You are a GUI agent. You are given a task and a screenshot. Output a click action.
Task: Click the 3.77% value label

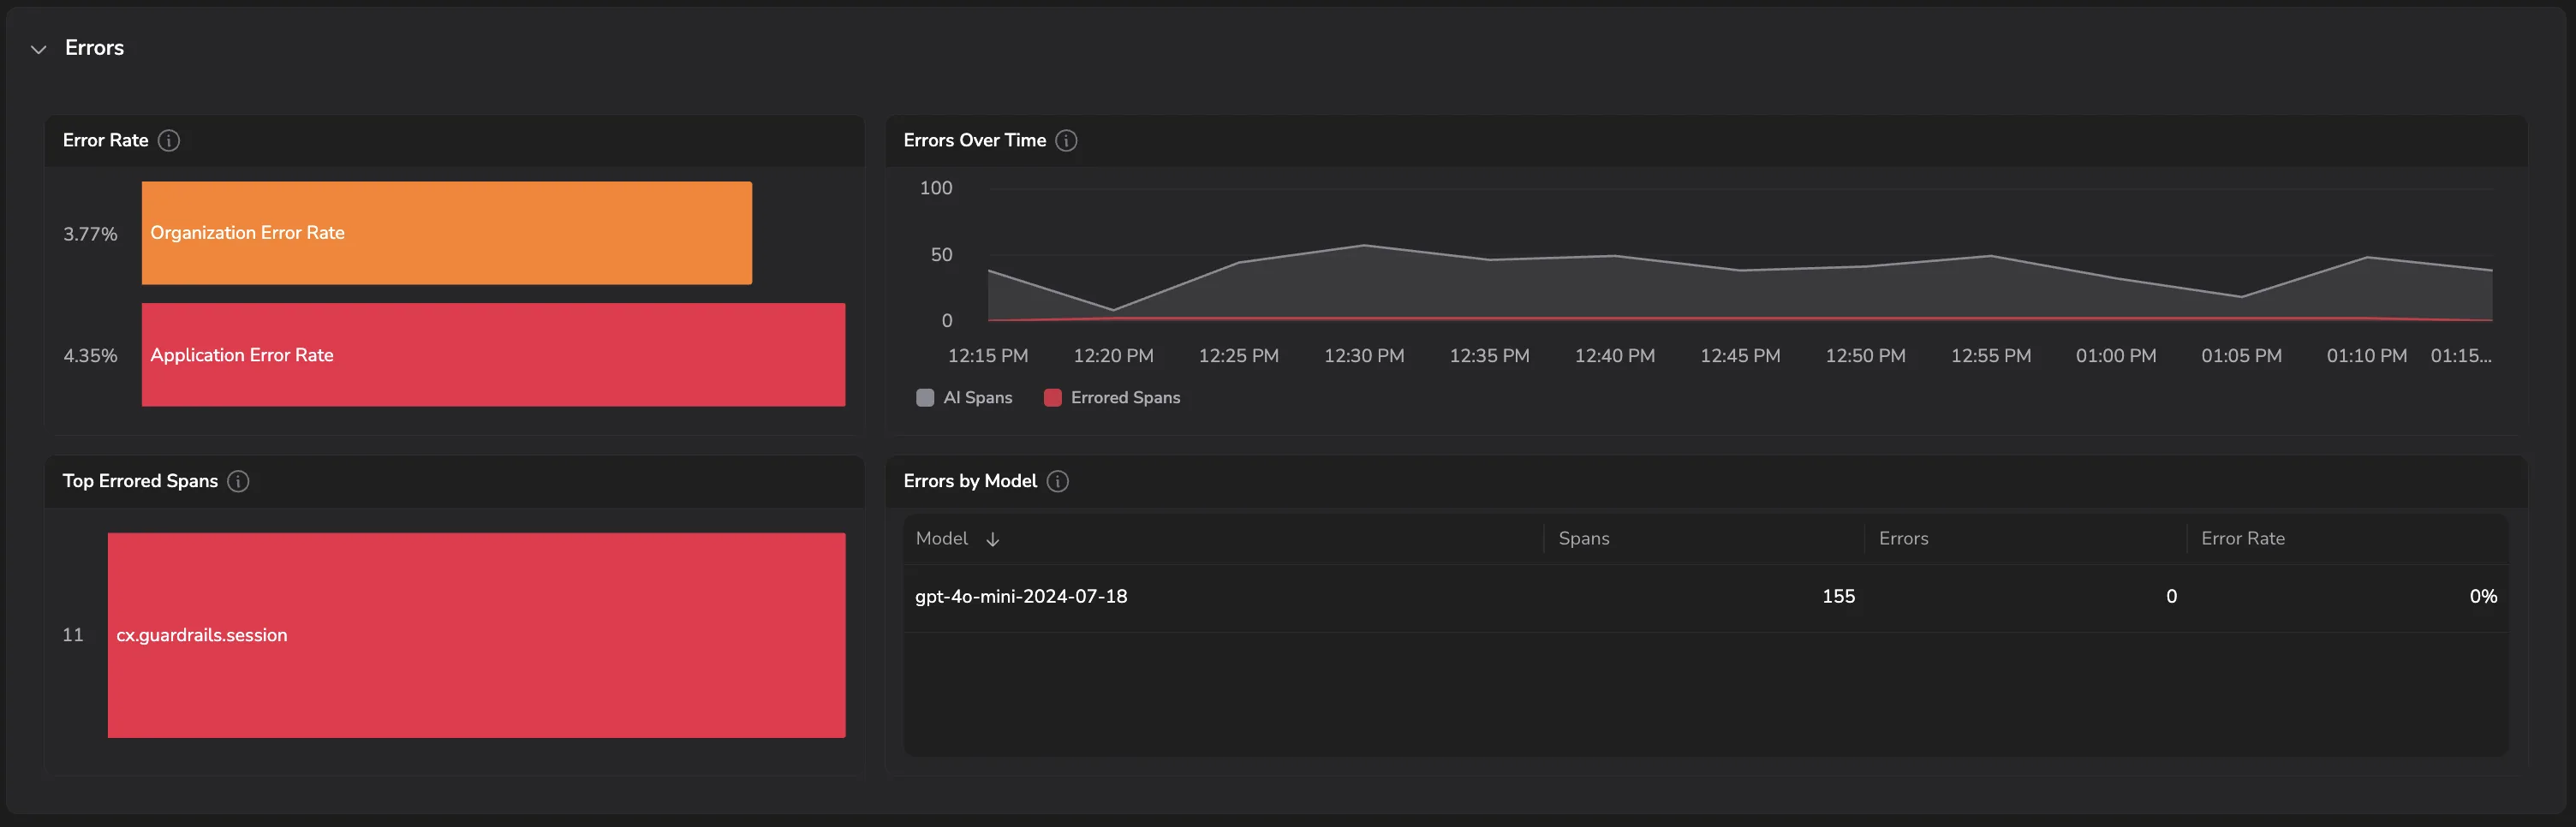[90, 234]
